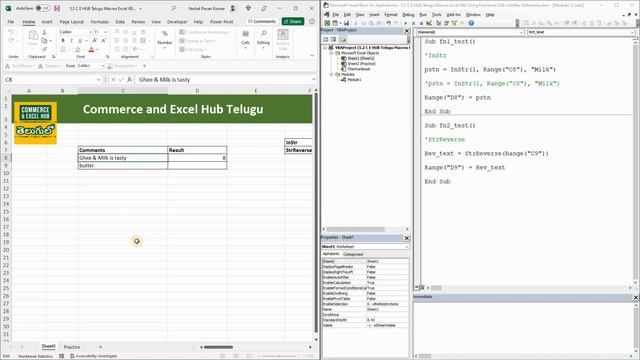The height and width of the screenshot is (360, 640).
Task: Expand the formula bar chevron
Action: pos(313,80)
